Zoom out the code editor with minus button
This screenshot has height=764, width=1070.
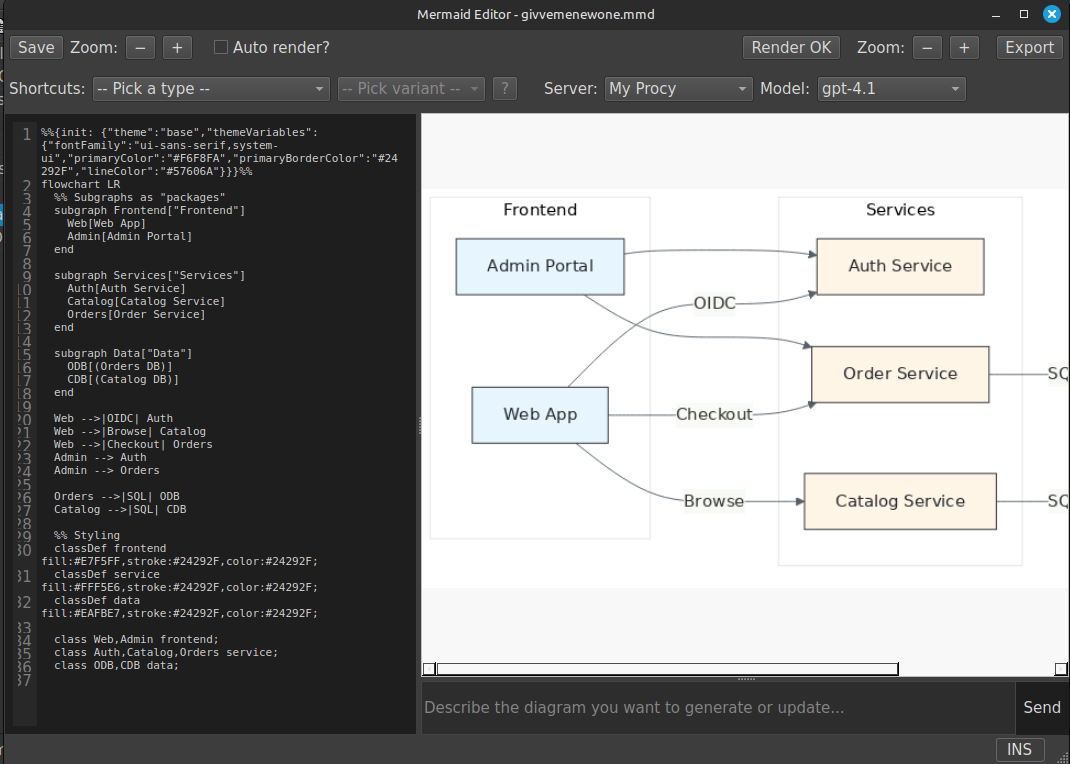coord(141,48)
